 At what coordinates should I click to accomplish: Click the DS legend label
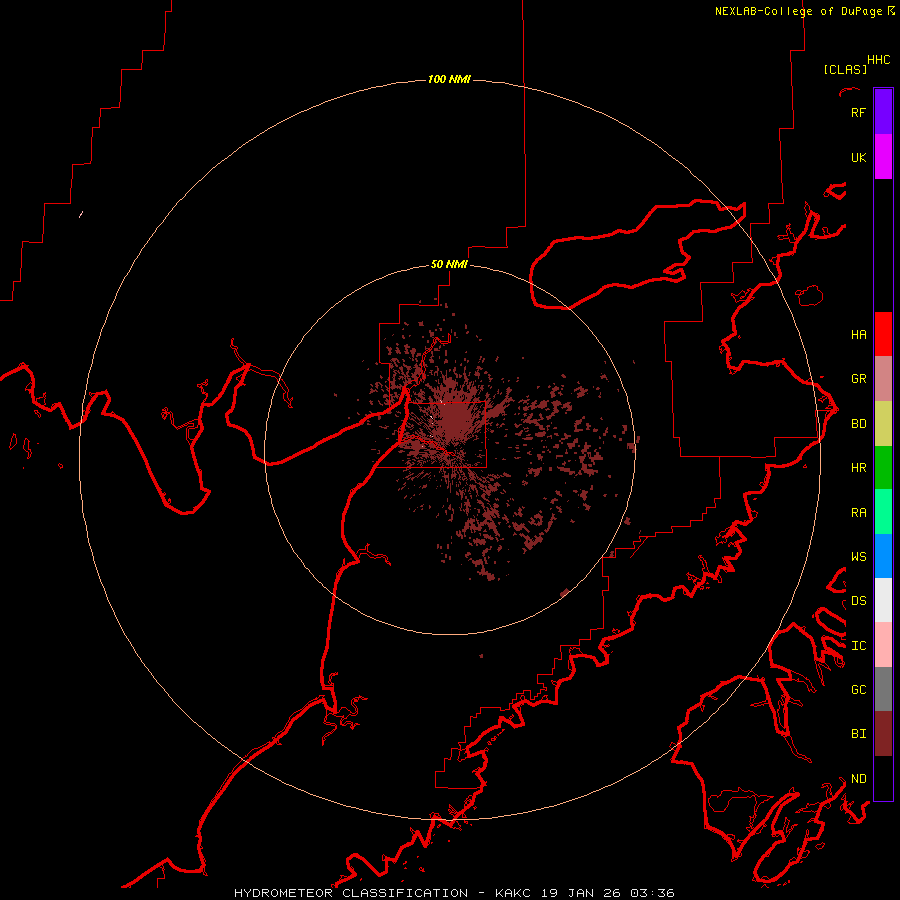pyautogui.click(x=858, y=601)
